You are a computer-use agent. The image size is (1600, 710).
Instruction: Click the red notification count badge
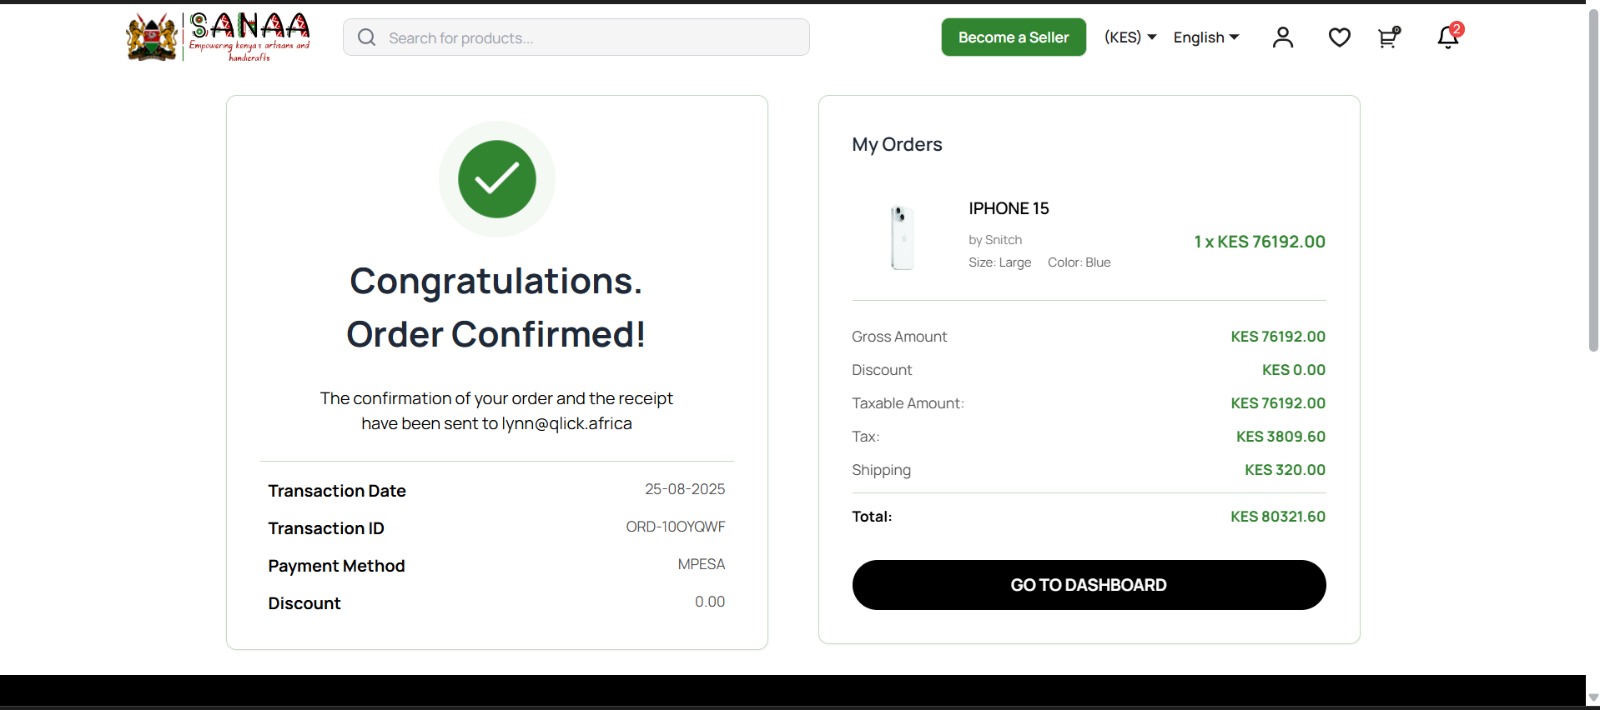click(1457, 29)
